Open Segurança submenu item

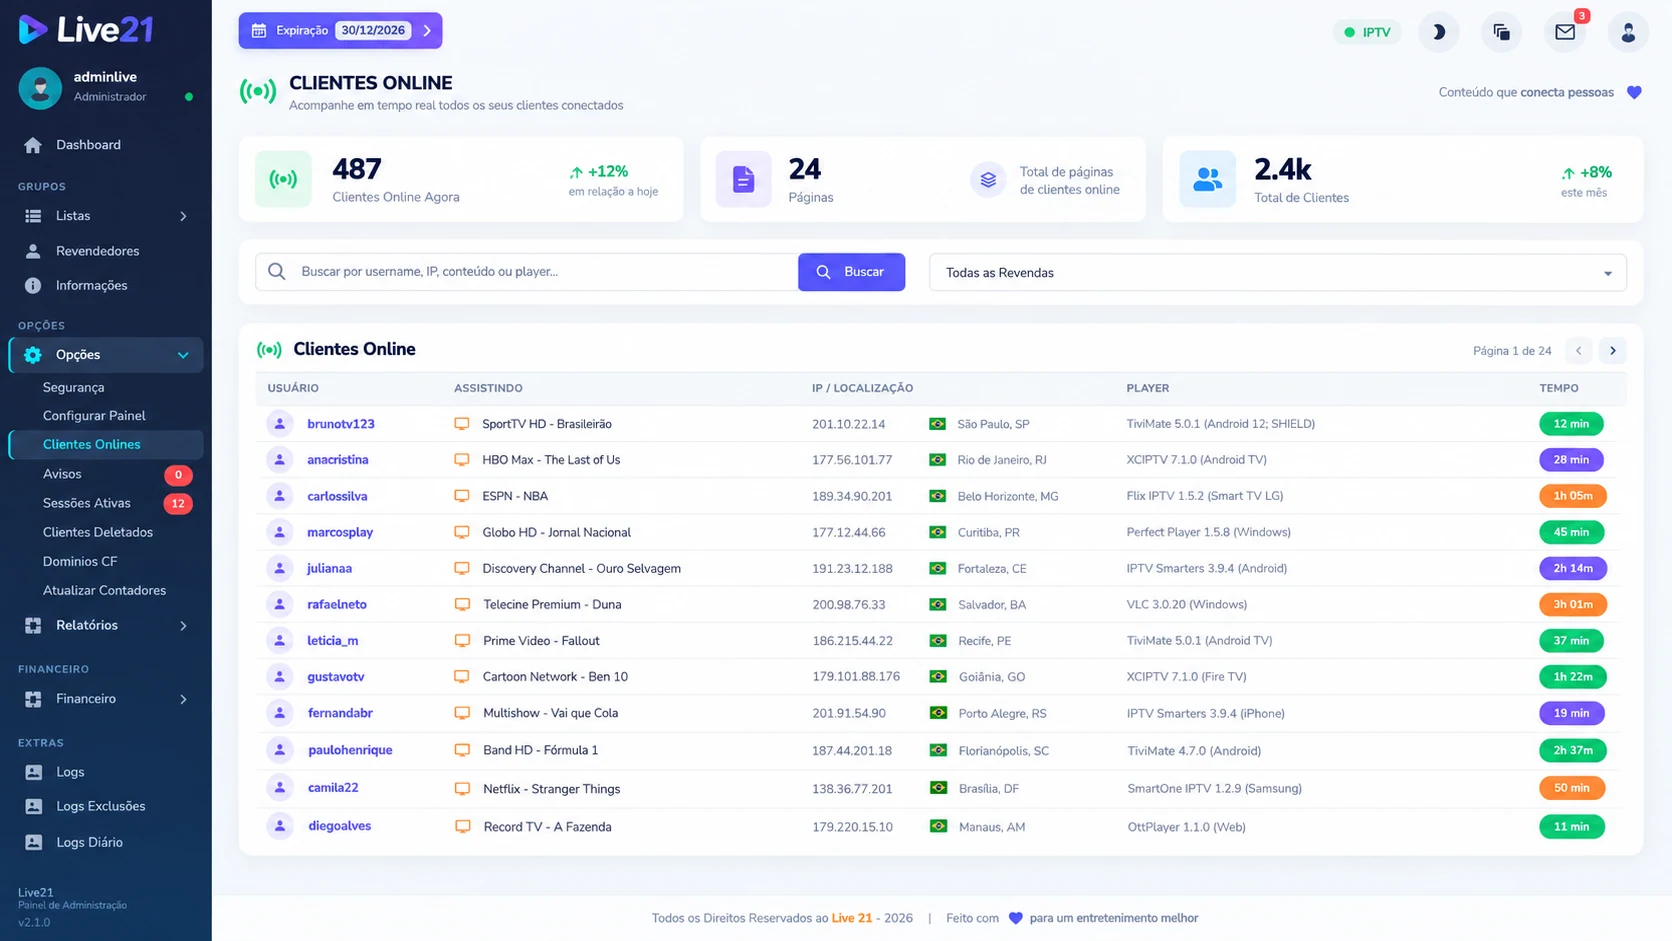click(x=73, y=387)
